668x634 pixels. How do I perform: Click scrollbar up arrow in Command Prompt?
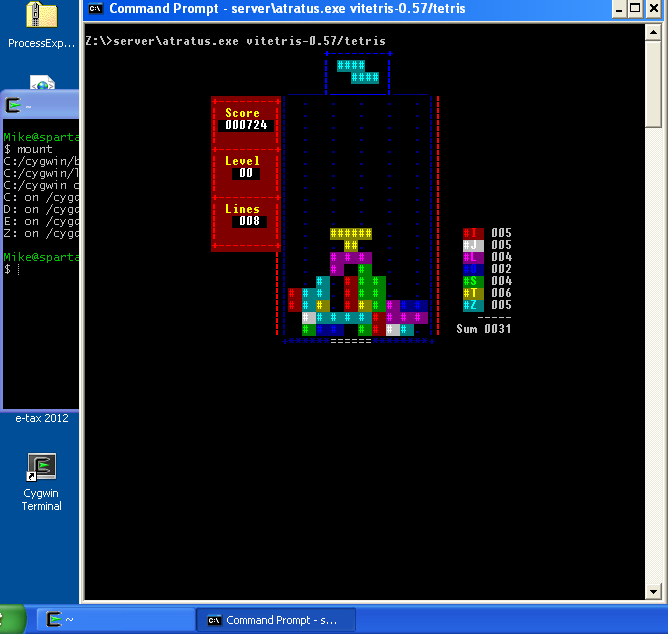coord(653,32)
